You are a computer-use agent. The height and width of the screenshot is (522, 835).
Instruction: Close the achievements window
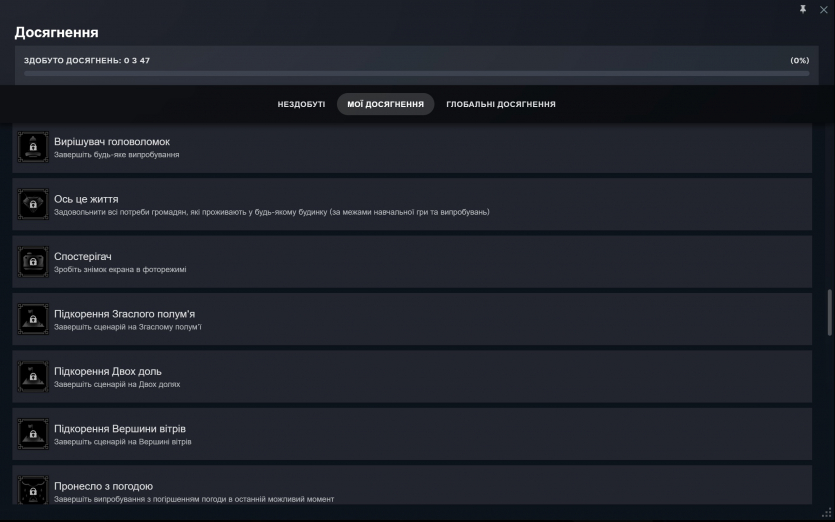[x=823, y=9]
